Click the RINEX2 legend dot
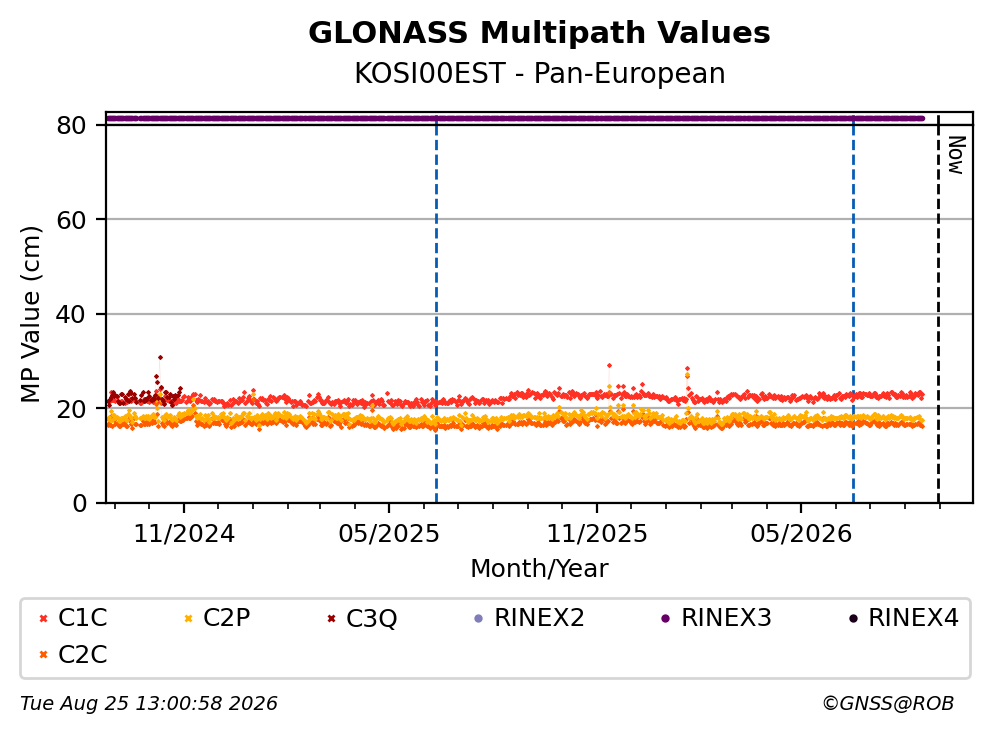This screenshot has height=734, width=993. click(479, 618)
